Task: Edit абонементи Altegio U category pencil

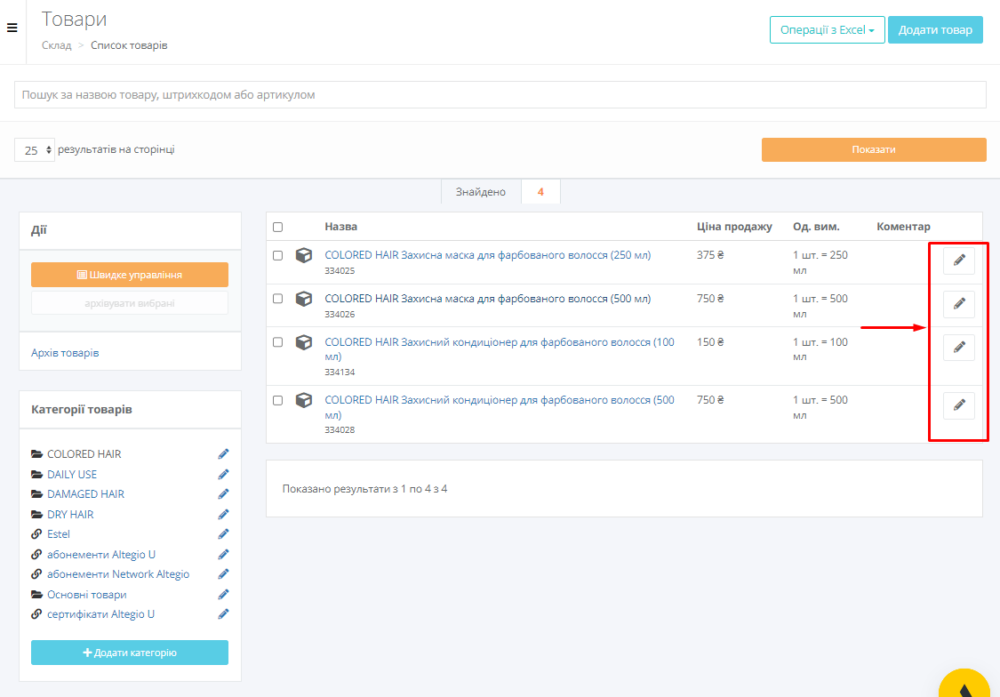Action: 223,555
